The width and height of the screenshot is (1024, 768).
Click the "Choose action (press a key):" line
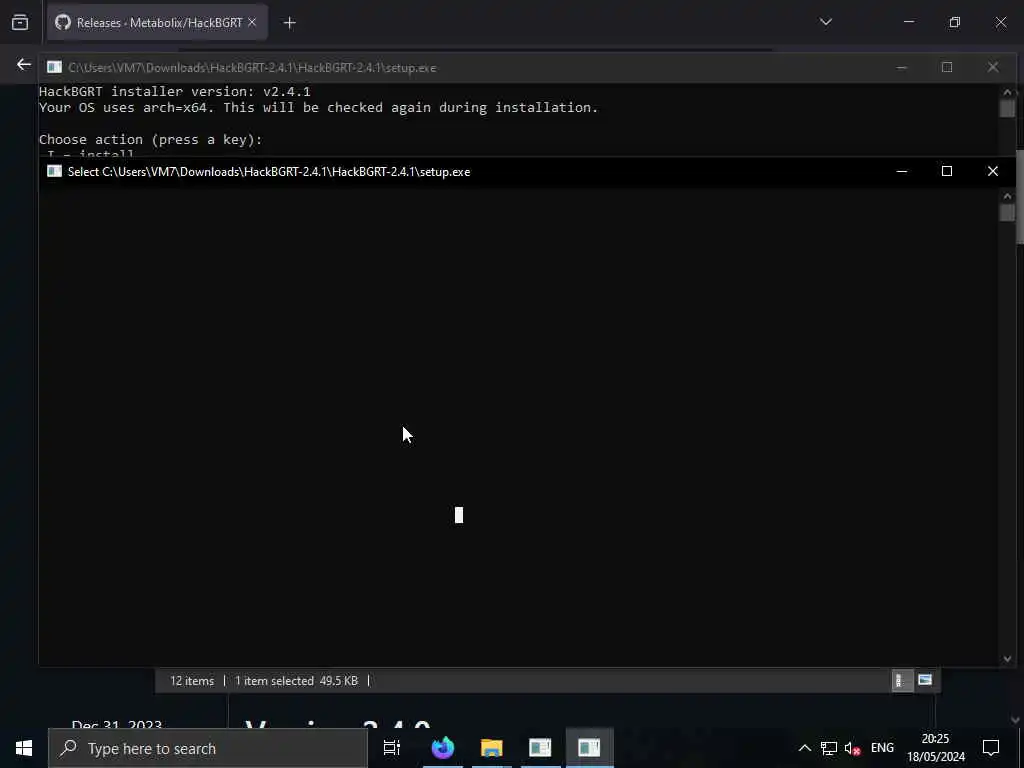150,140
